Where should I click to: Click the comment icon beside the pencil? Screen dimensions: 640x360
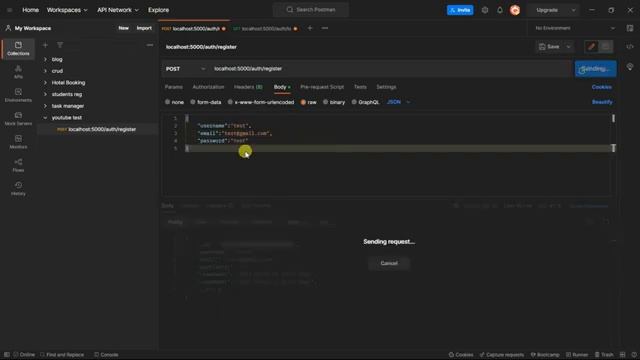pyautogui.click(x=606, y=47)
